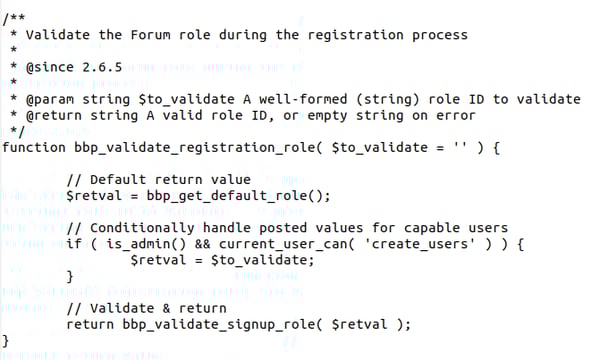The width and height of the screenshot is (600, 360).
Task: Place cursor on bbp_get_default_role() call
Action: [x=234, y=196]
